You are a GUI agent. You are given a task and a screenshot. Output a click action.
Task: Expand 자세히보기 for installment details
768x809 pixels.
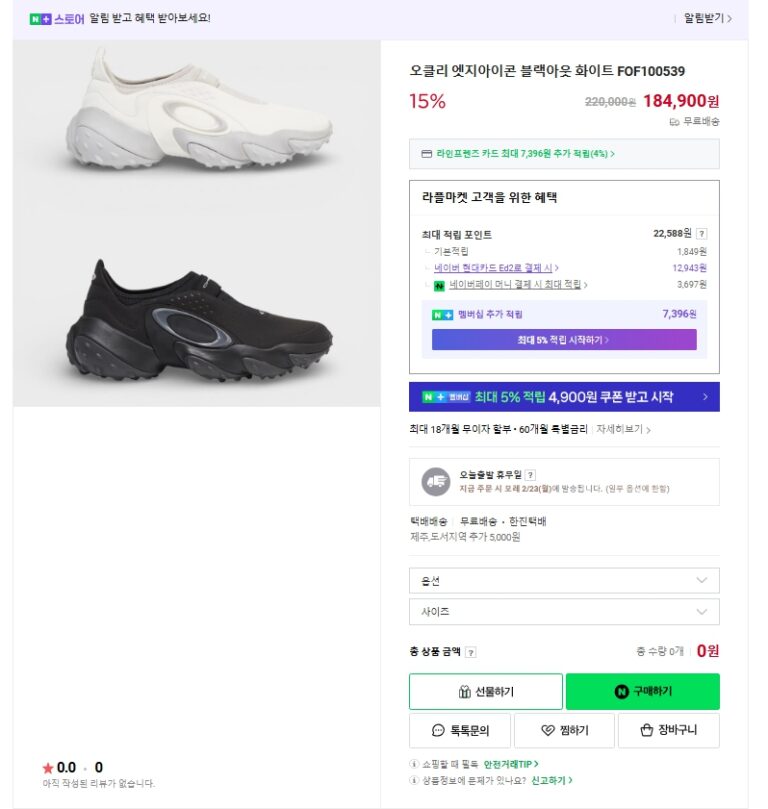pyautogui.click(x=623, y=430)
